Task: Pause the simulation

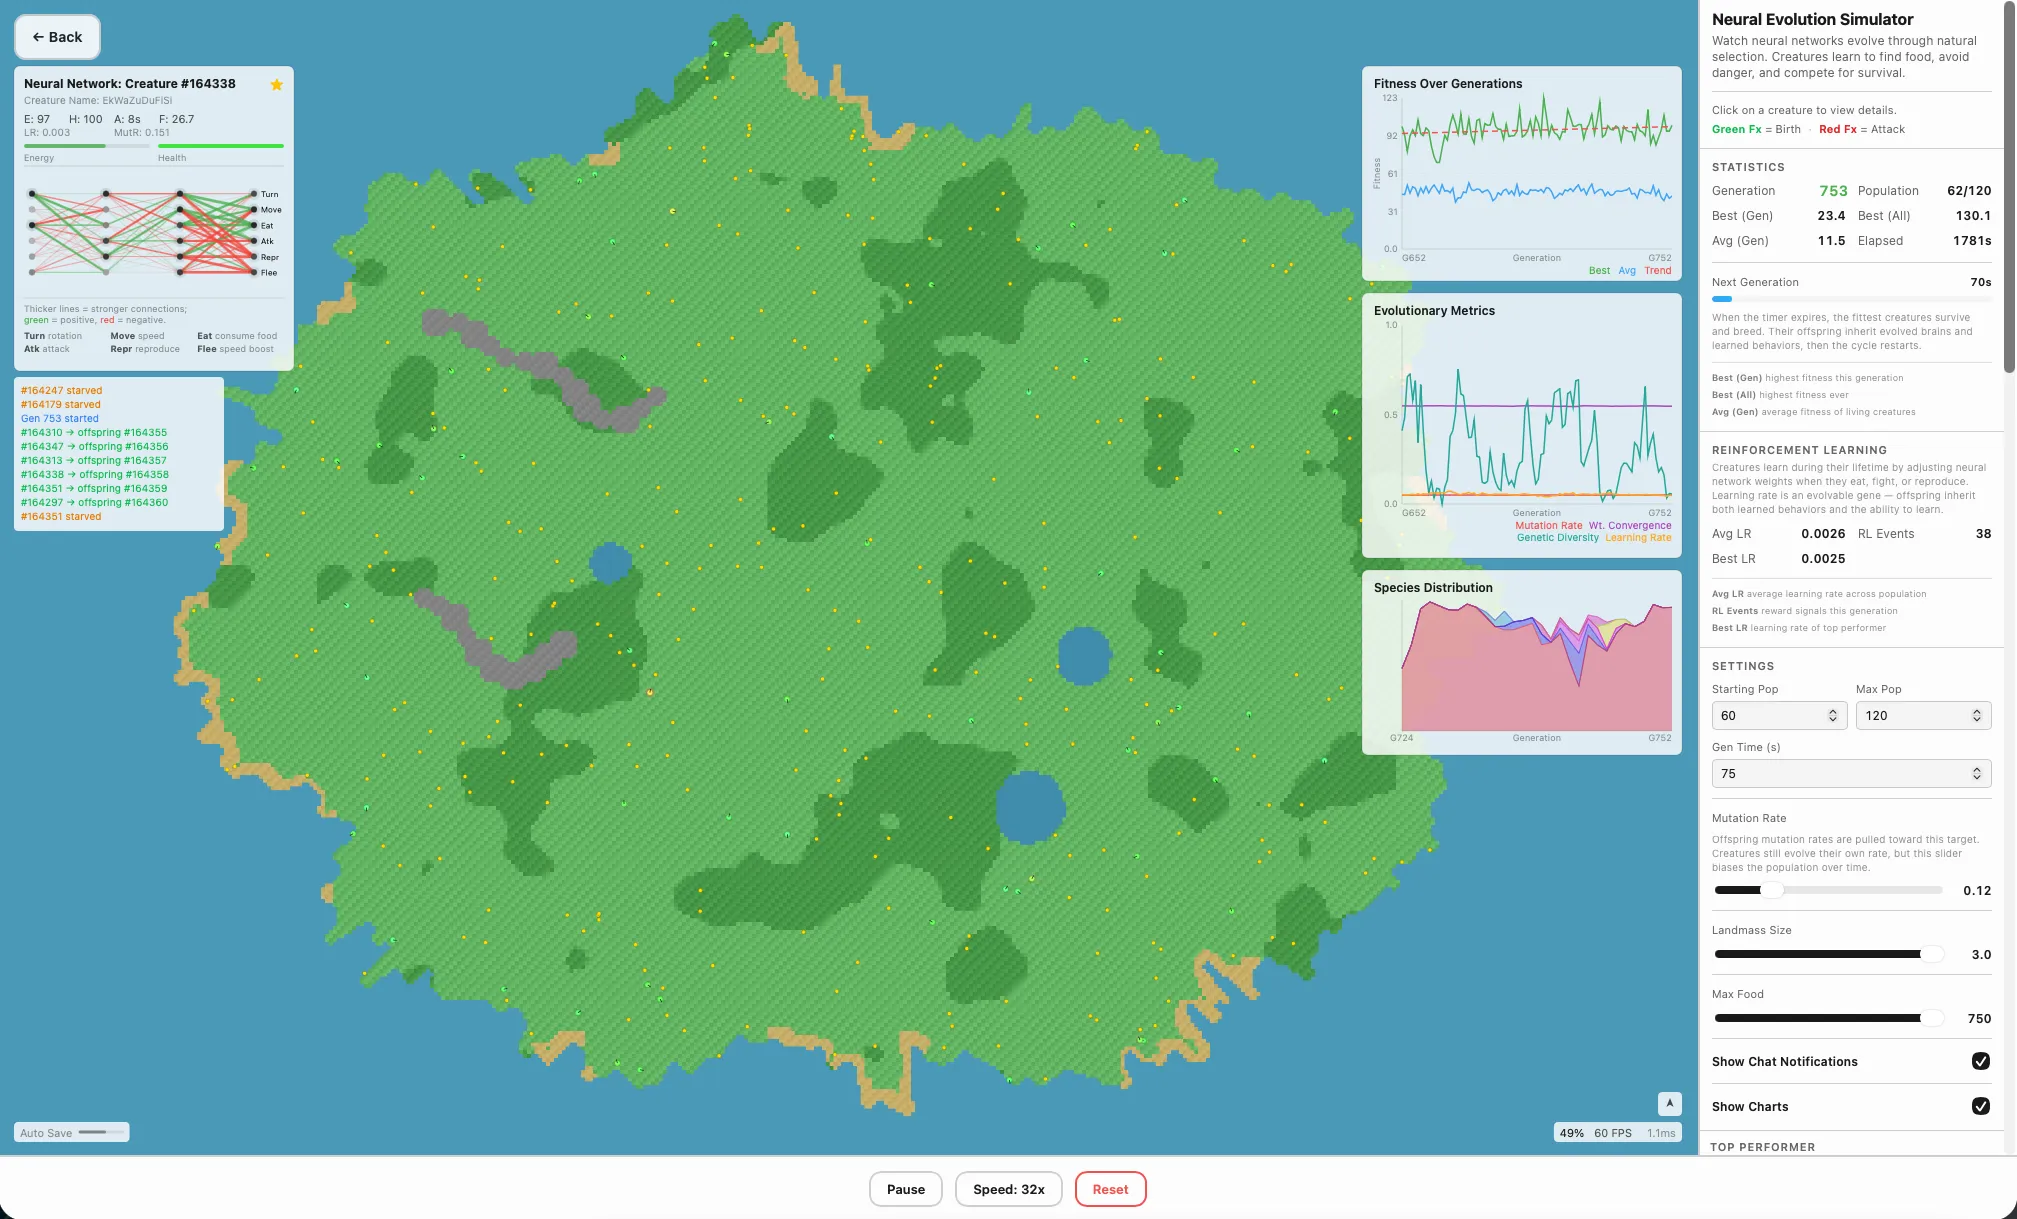Action: coord(904,1189)
